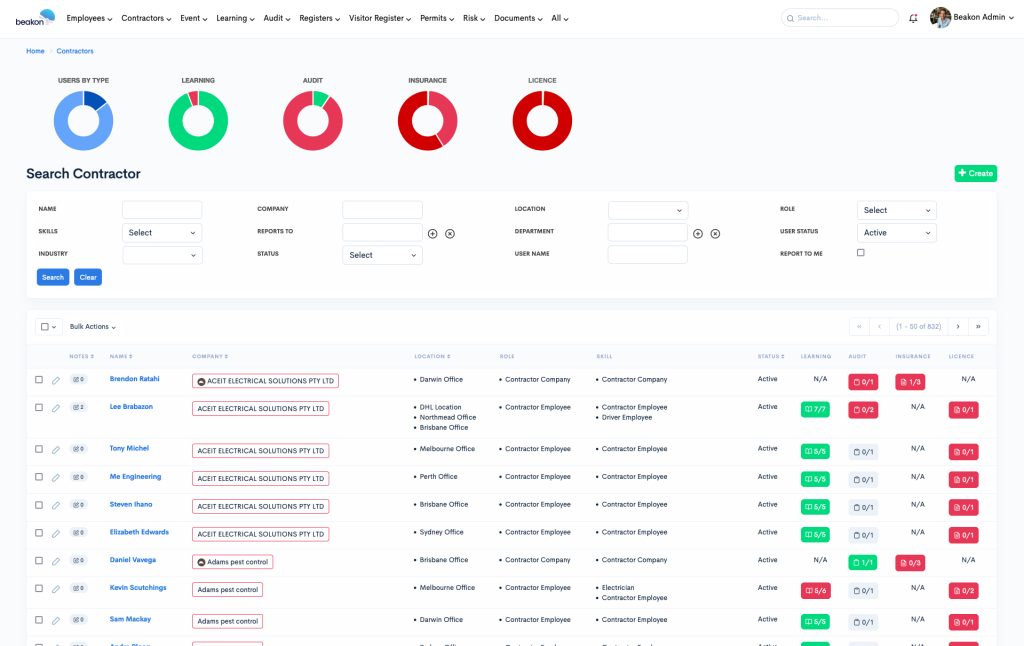This screenshot has height=646, width=1024.
Task: Click the Licence 0/1 badge for Tony Michel
Action: [963, 450]
